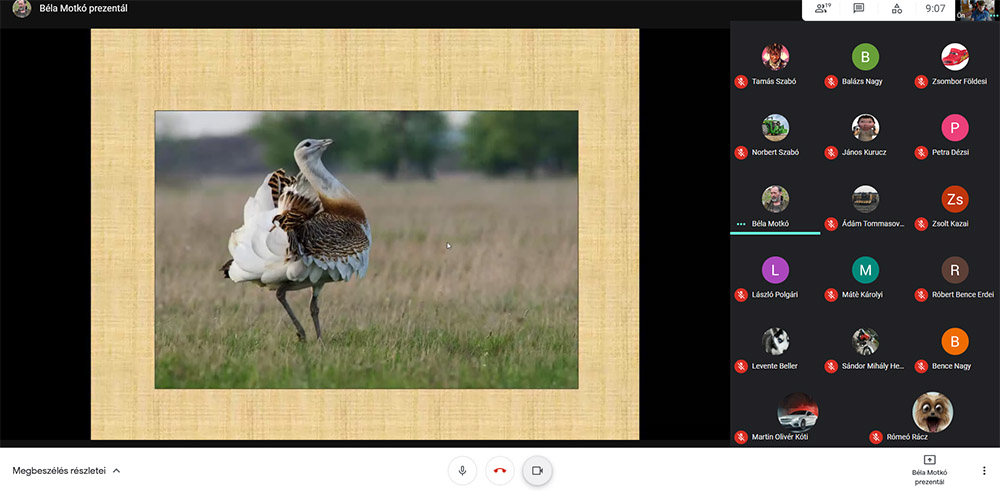Click self-view thumbnail in top-right corner
The height and width of the screenshot is (491, 1000).
[978, 10]
